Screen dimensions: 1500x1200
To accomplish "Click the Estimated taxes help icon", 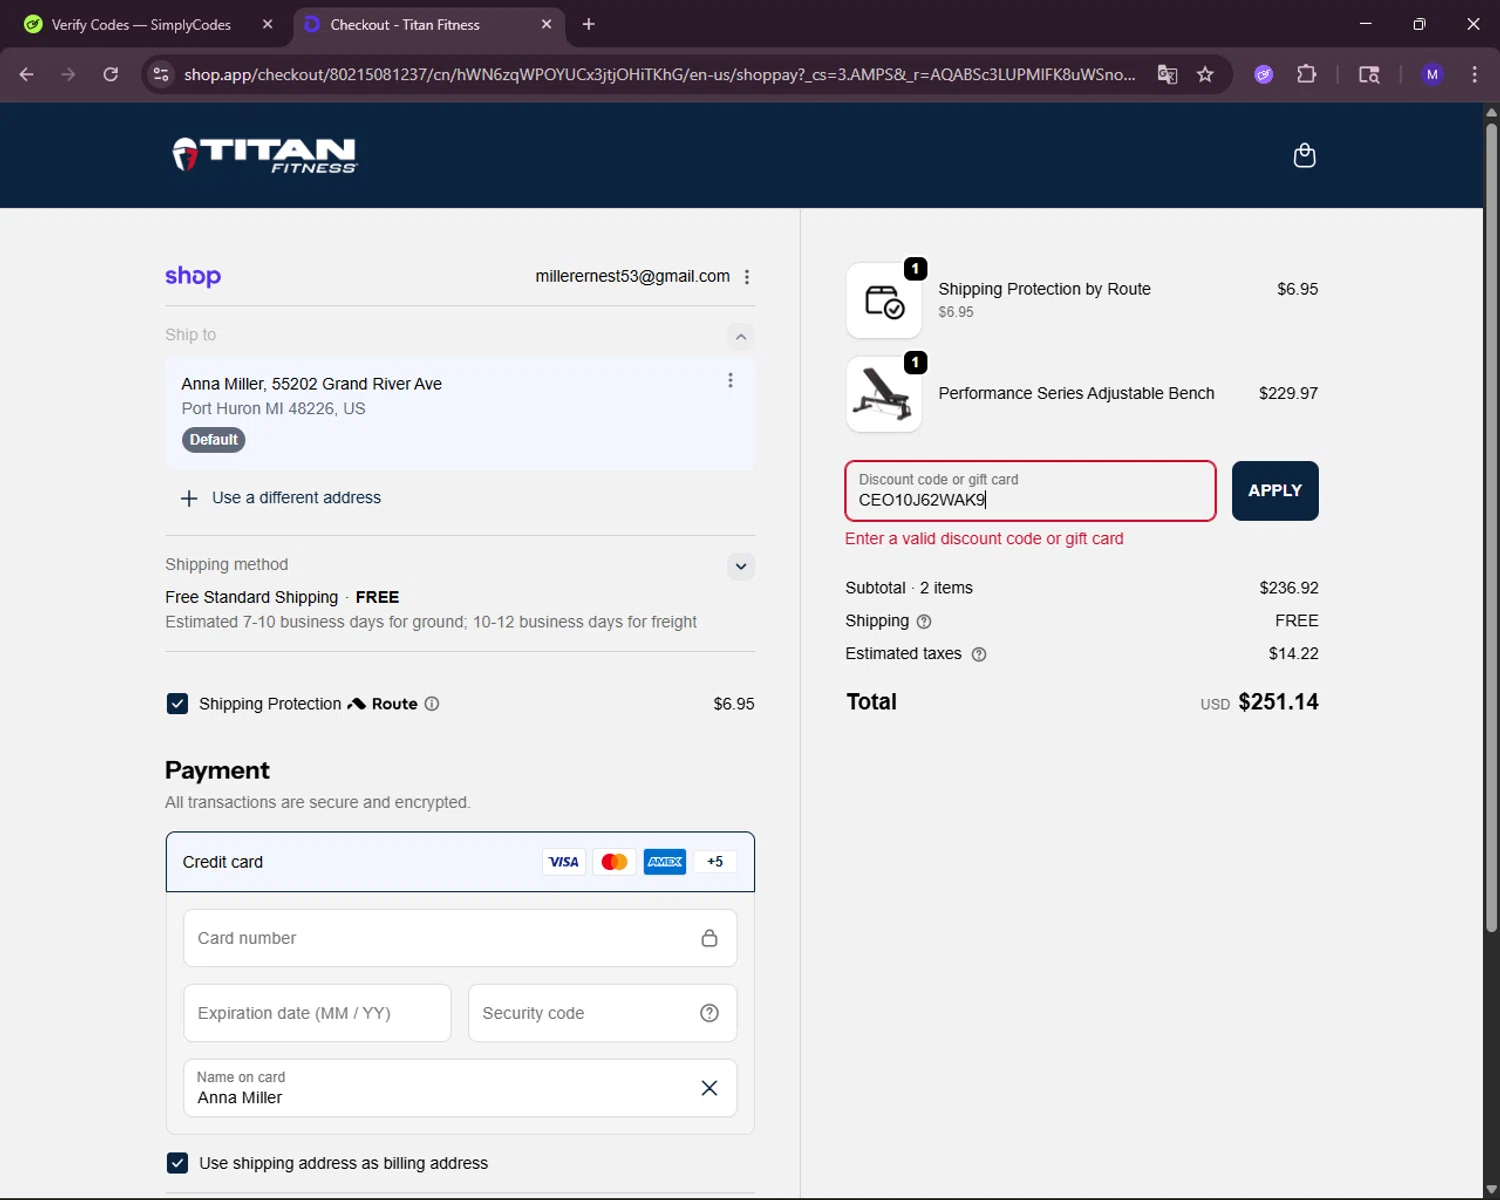I will pyautogui.click(x=979, y=654).
